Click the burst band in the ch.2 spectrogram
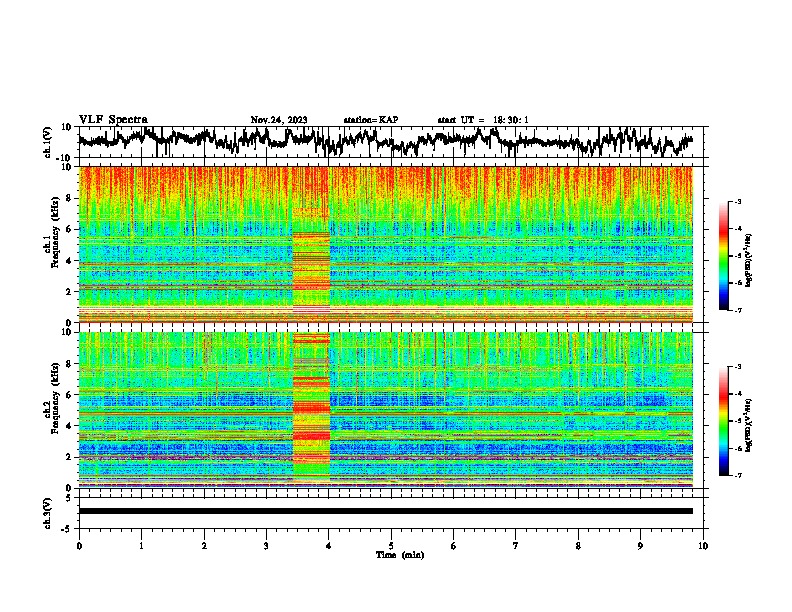792x612 pixels. pyautogui.click(x=311, y=408)
